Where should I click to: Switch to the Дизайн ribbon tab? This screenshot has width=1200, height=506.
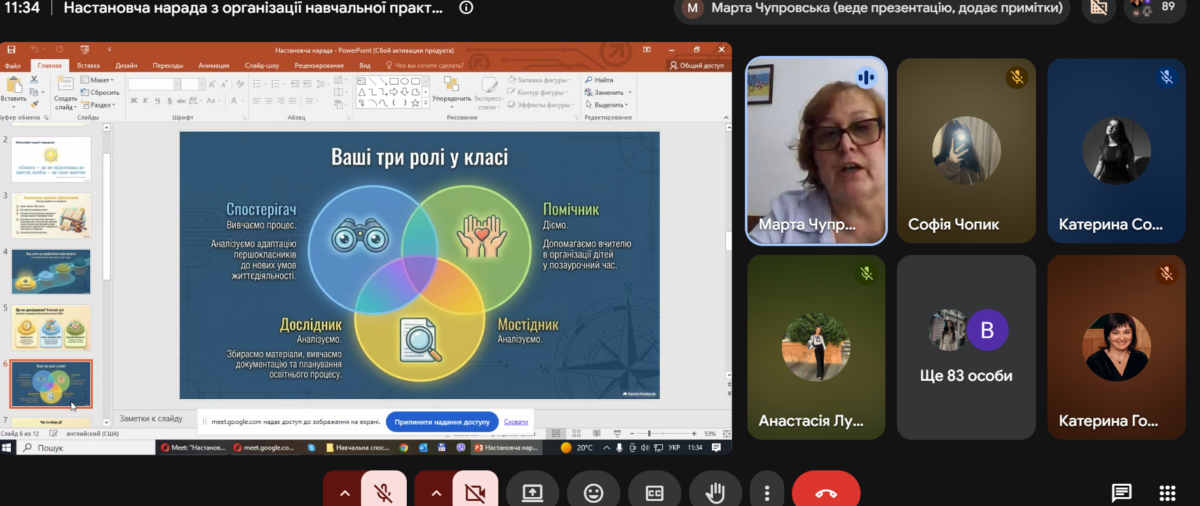coord(126,65)
